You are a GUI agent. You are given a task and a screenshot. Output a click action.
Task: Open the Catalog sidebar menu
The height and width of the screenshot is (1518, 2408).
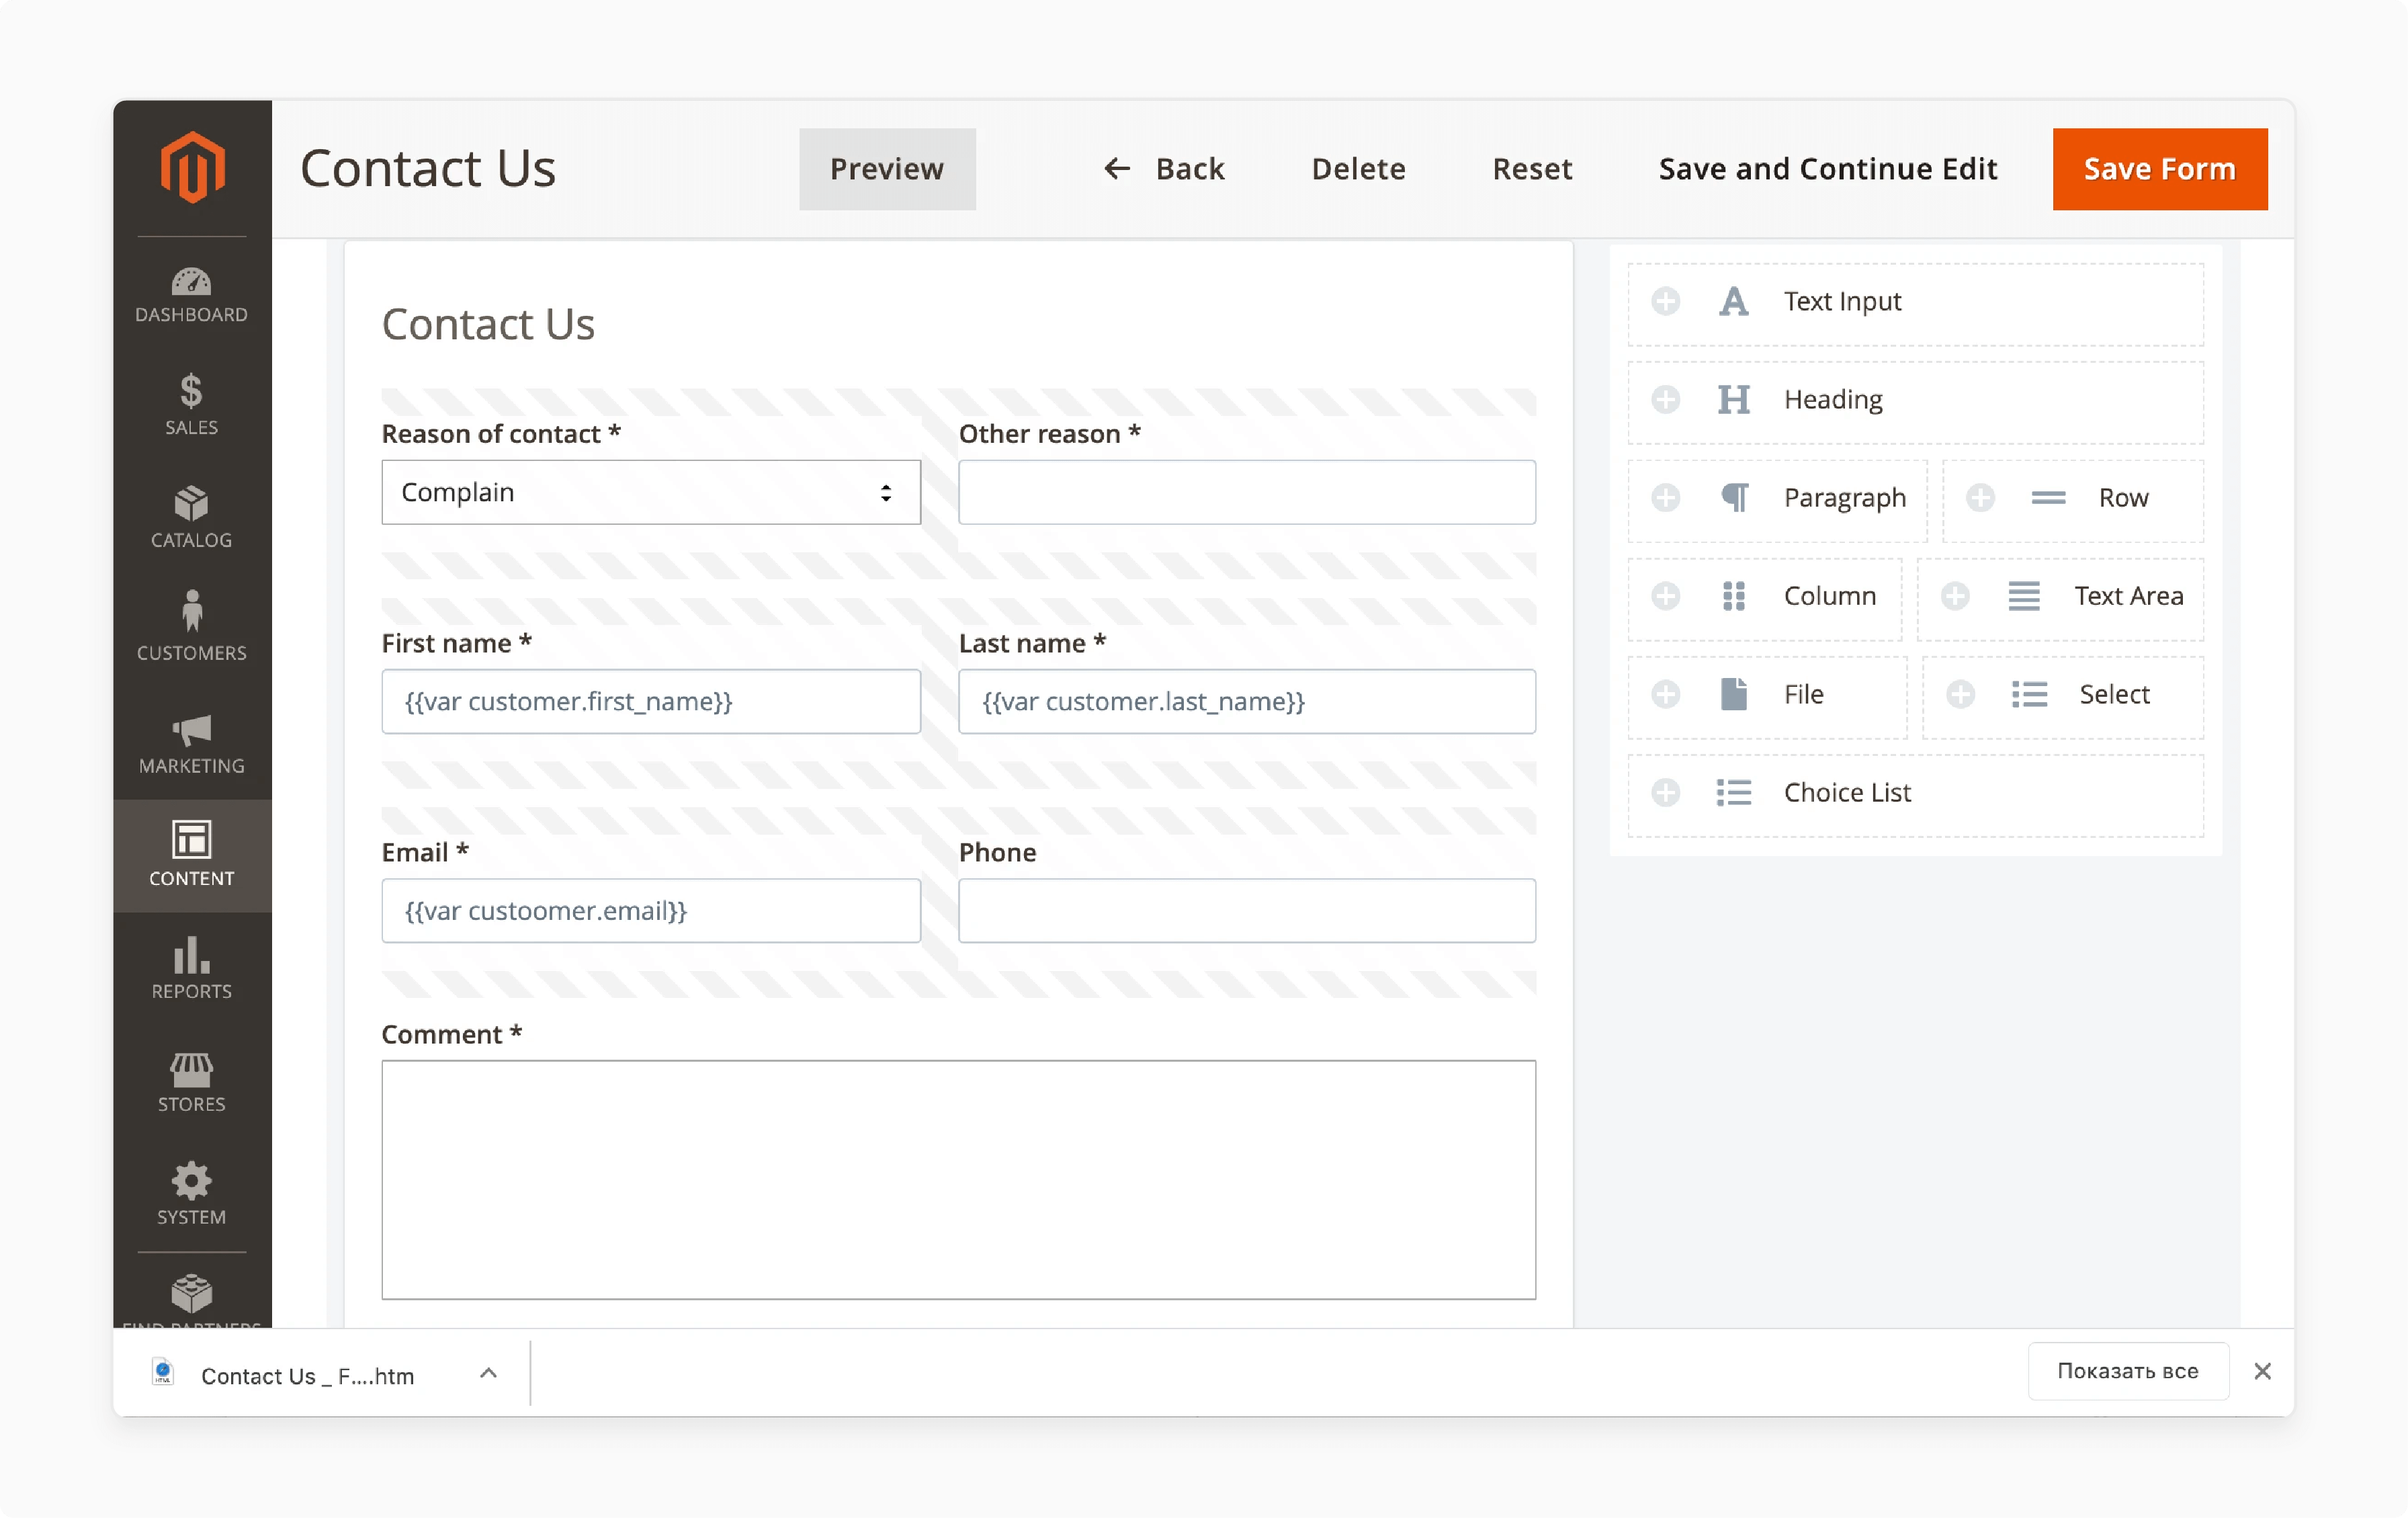click(x=191, y=518)
